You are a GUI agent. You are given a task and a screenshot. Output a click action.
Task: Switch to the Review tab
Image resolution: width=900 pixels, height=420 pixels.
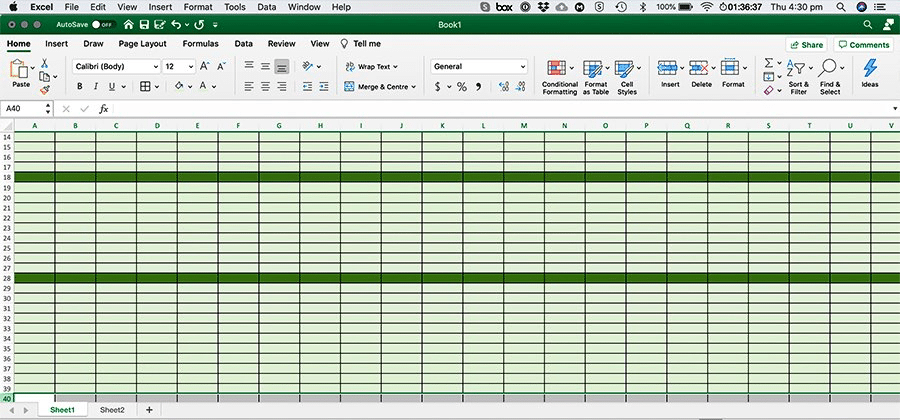(281, 44)
